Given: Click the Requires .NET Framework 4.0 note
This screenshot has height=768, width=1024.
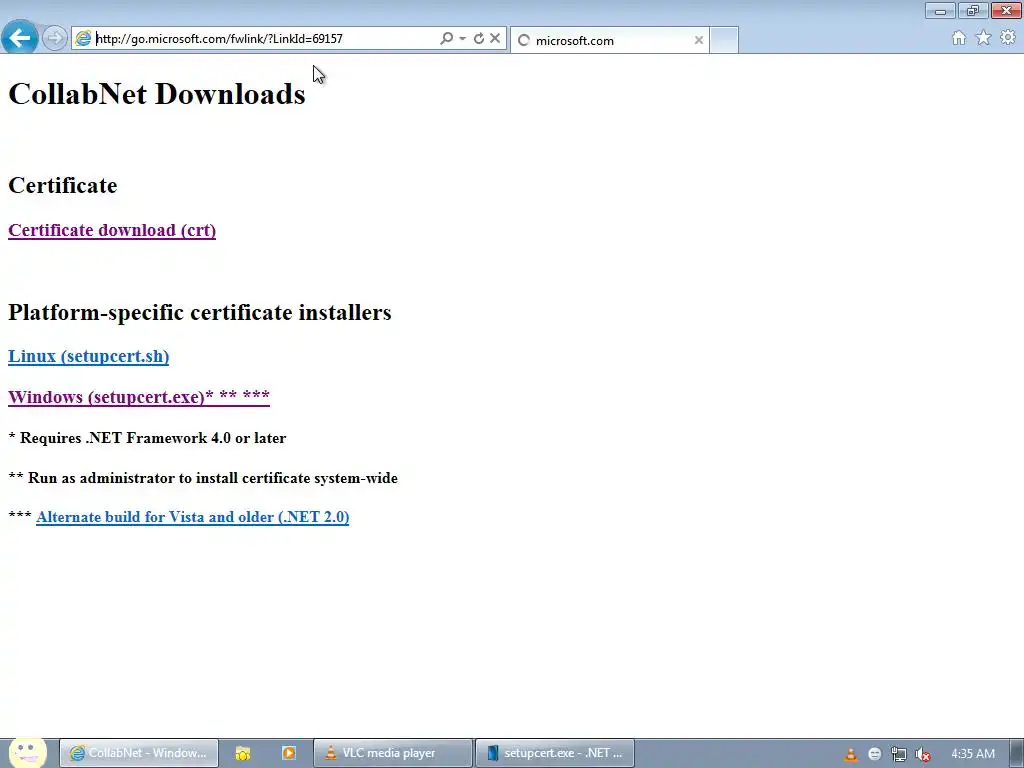Looking at the screenshot, I should pyautogui.click(x=147, y=438).
